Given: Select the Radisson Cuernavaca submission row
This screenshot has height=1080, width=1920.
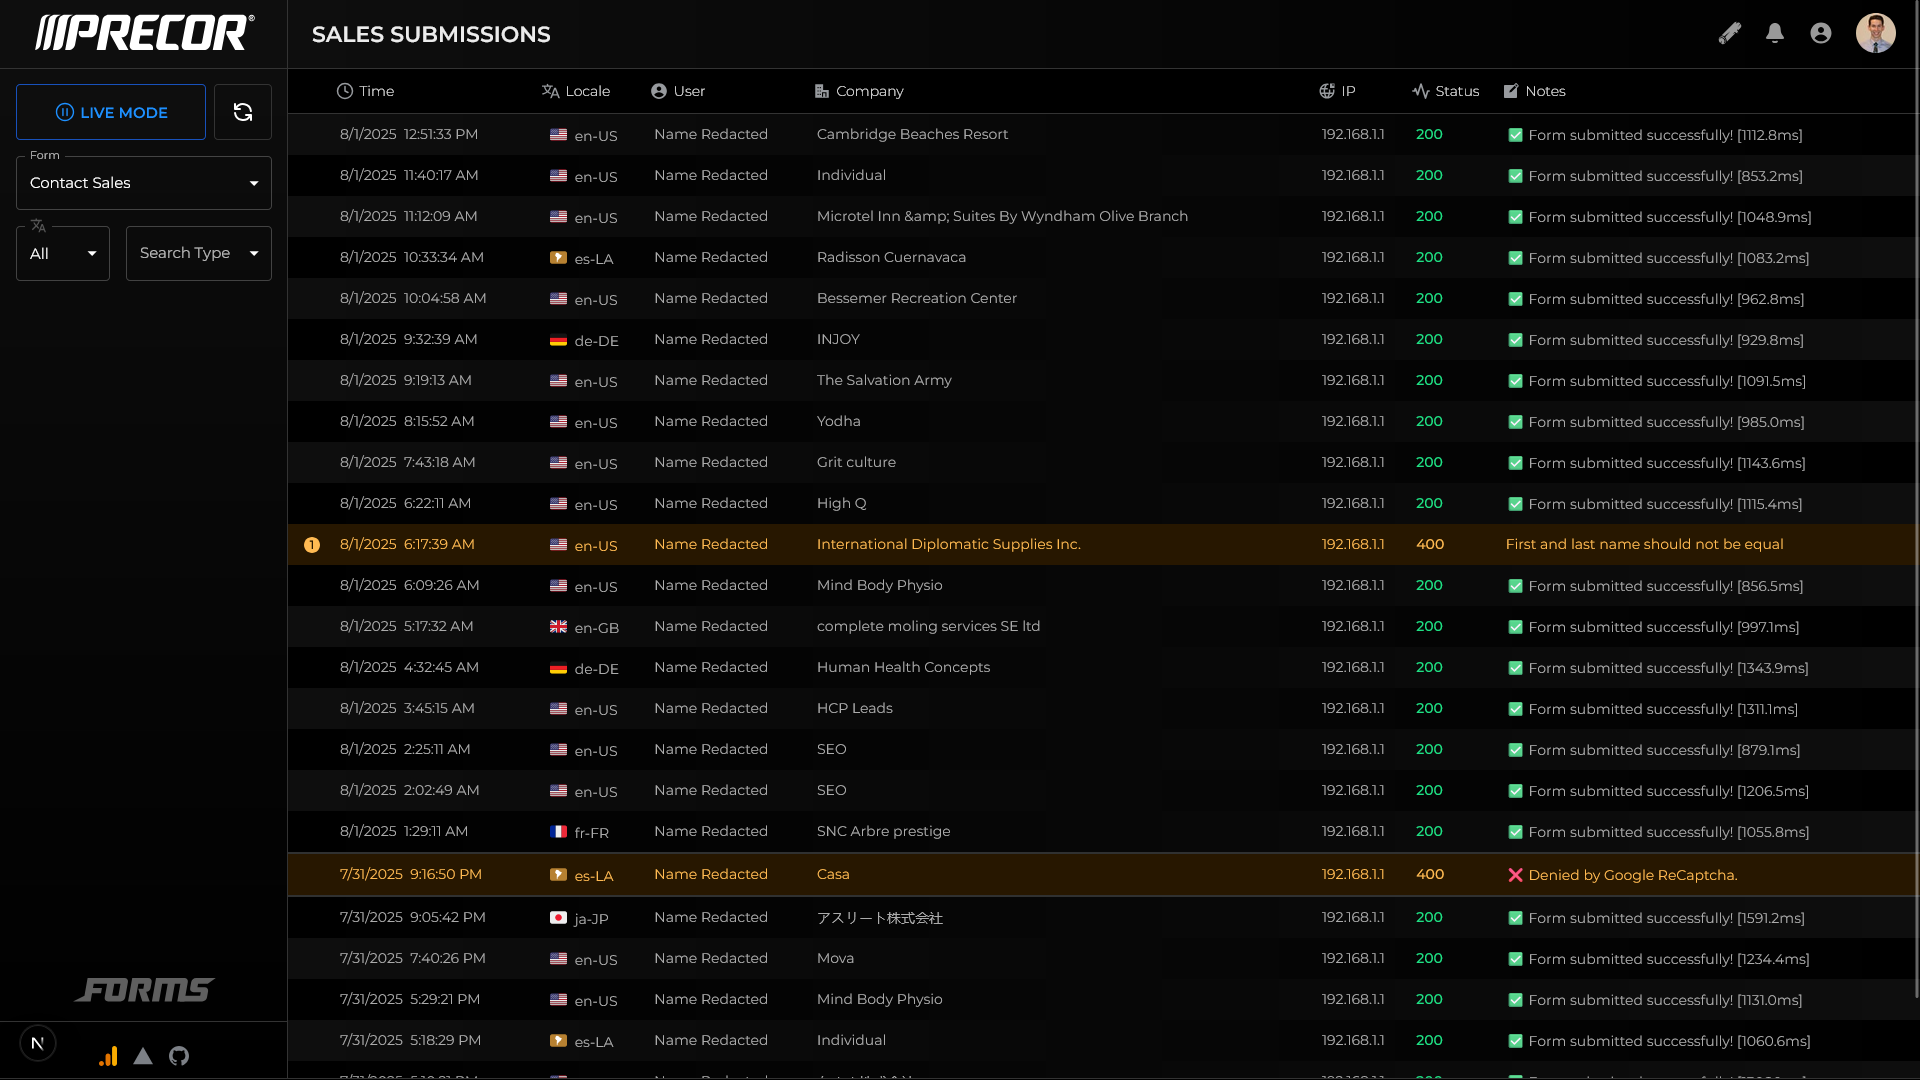Looking at the screenshot, I should pyautogui.click(x=890, y=257).
